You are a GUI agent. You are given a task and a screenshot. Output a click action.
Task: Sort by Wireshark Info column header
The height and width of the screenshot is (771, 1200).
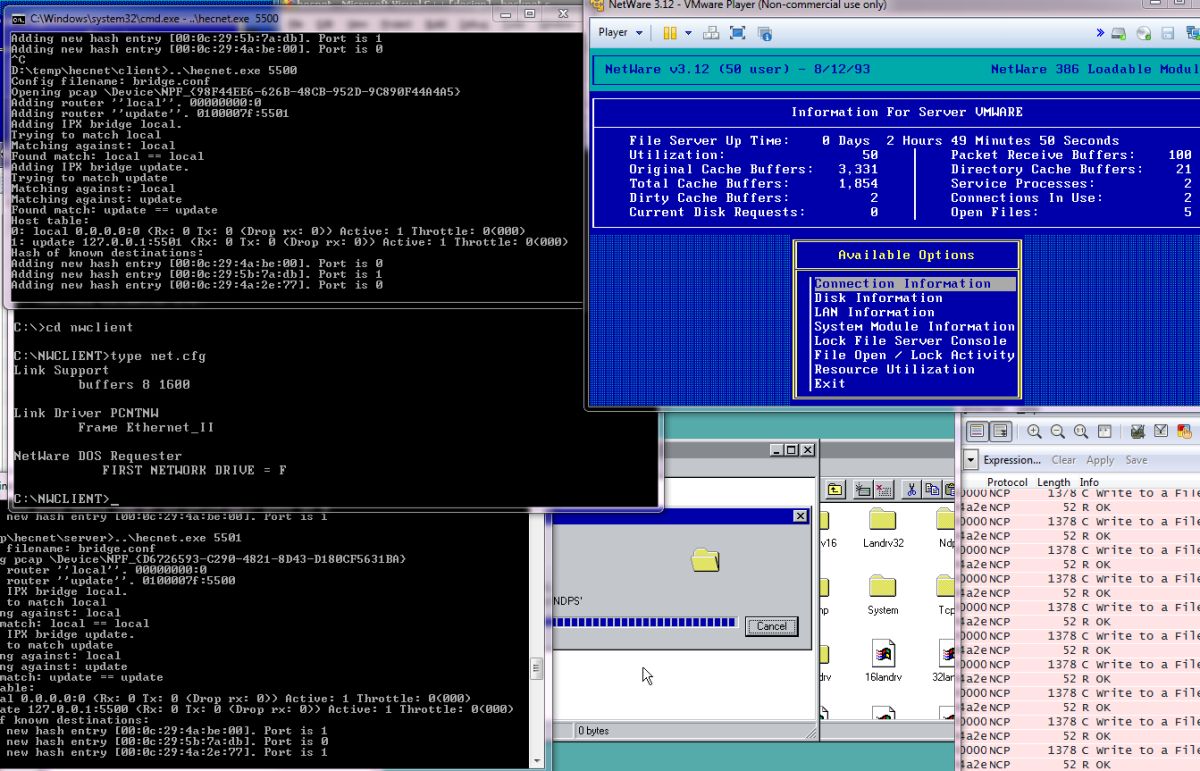coord(1089,482)
